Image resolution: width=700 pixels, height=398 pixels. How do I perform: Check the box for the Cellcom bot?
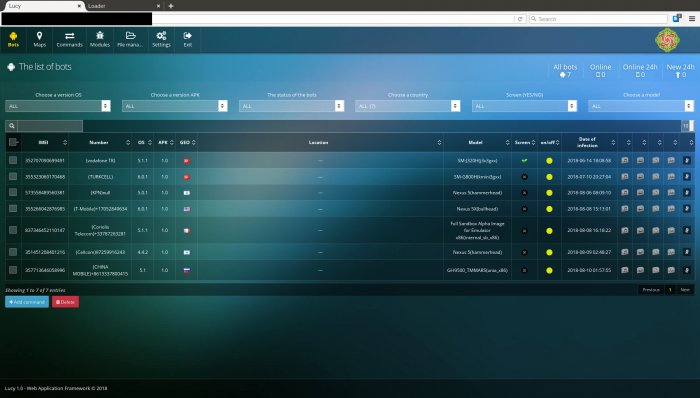tap(13, 252)
